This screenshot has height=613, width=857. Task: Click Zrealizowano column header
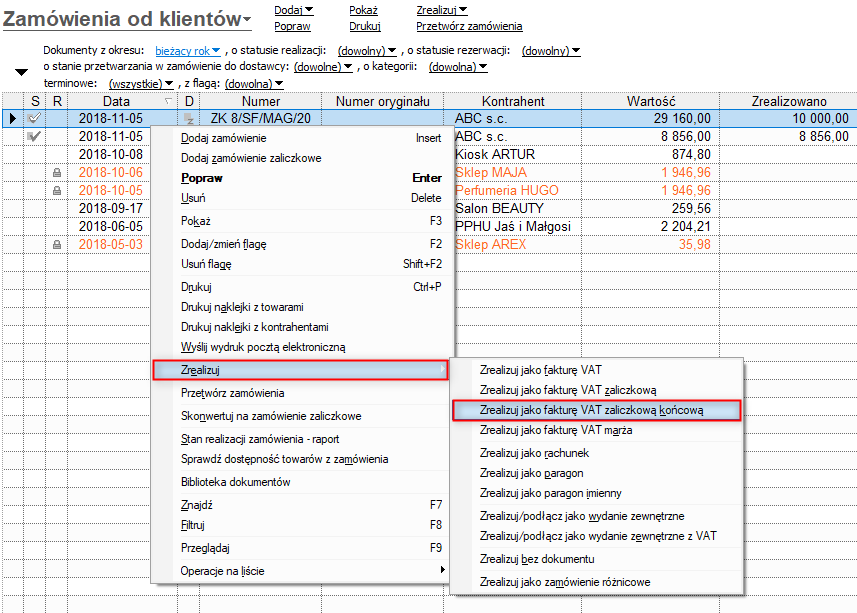788,101
